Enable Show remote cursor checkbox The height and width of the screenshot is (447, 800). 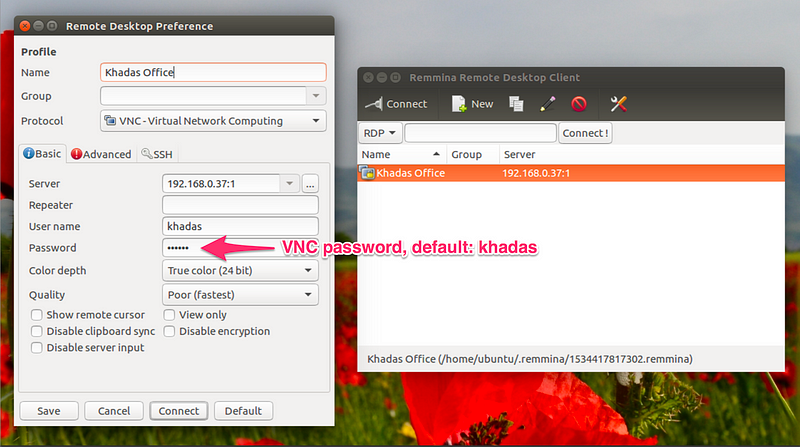(x=36, y=315)
